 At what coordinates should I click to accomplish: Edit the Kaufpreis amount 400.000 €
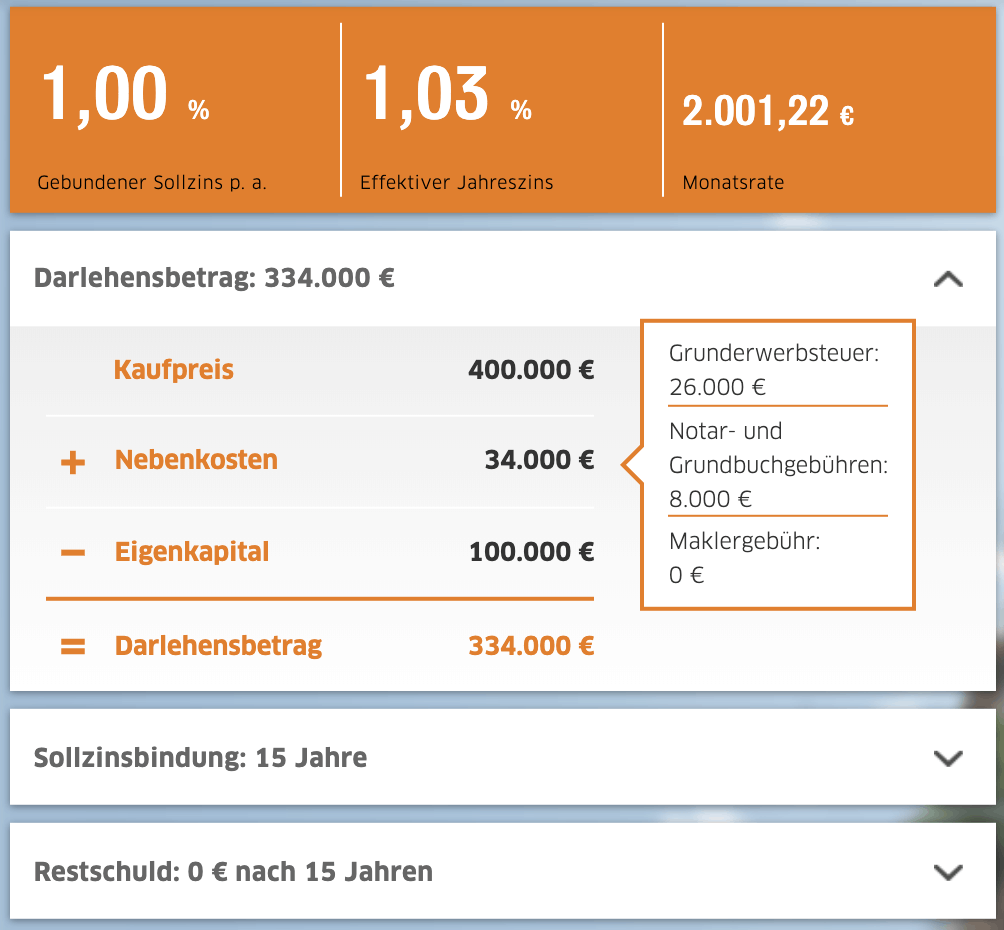pyautogui.click(x=531, y=370)
